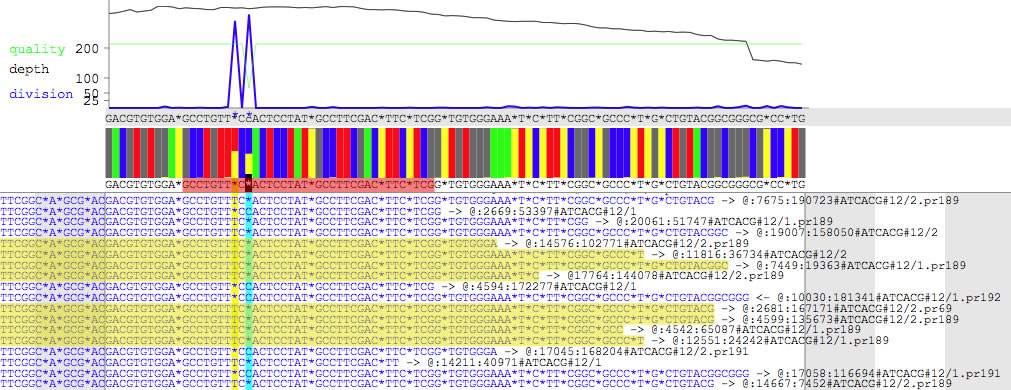This screenshot has width=1011, height=390.
Task: Click the green "quality" legend label
Action: click(37, 50)
